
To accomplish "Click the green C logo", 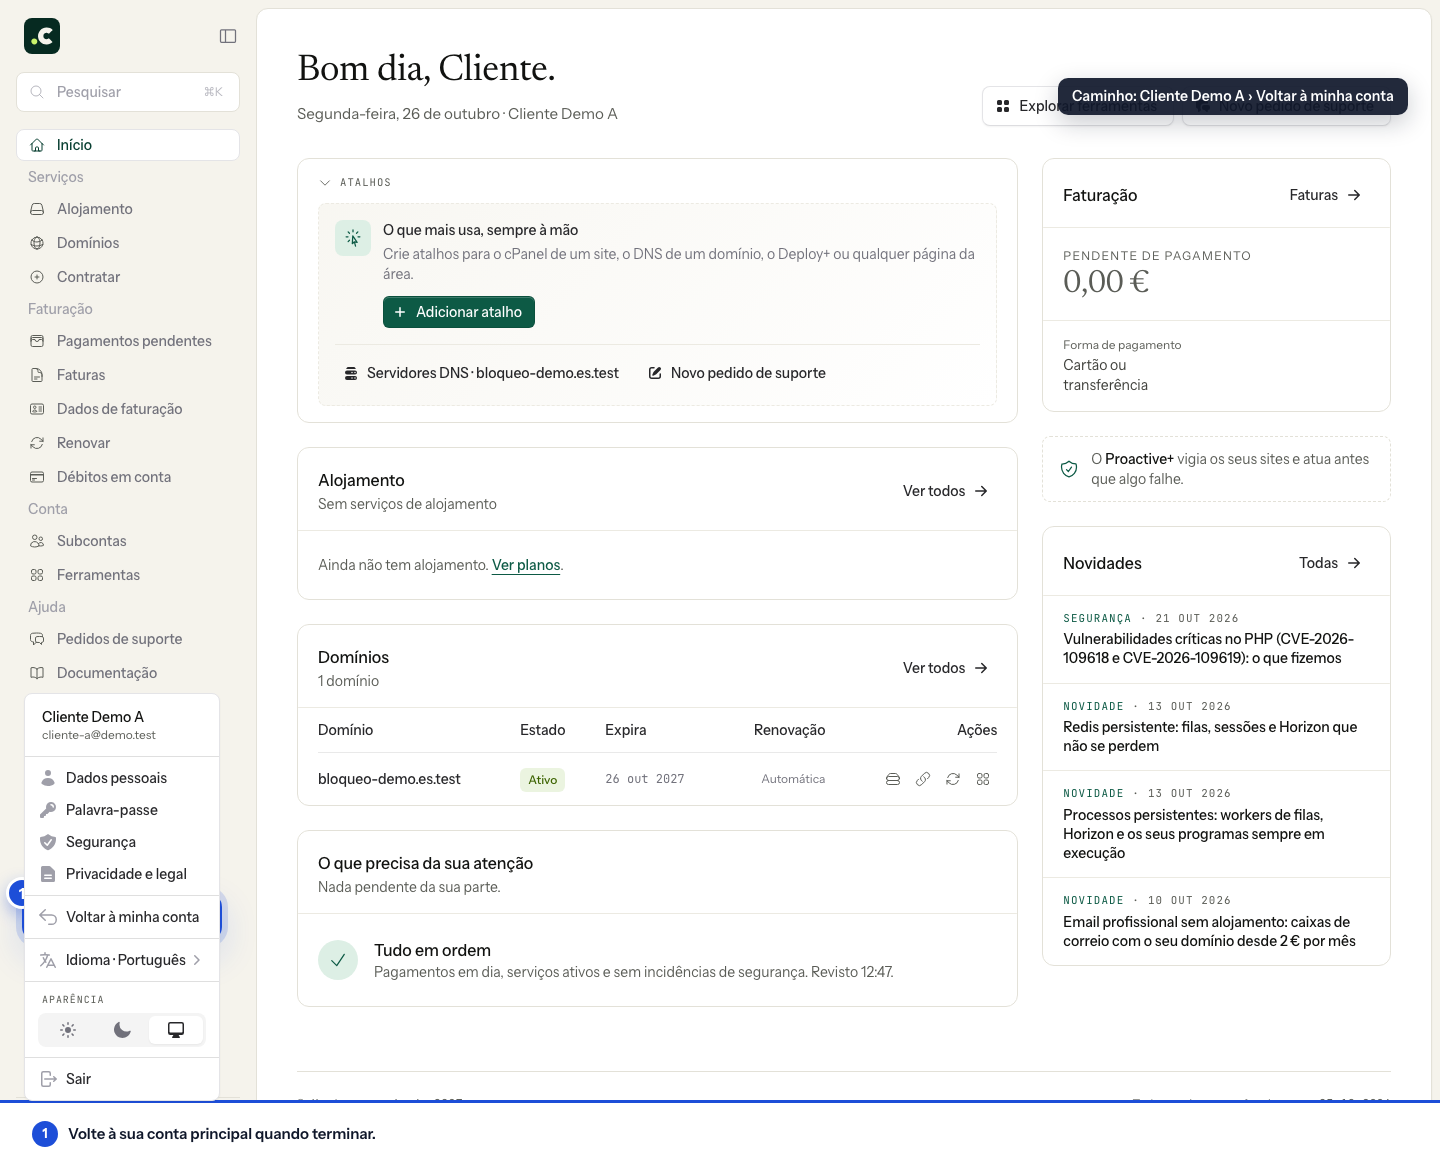I will point(42,36).
